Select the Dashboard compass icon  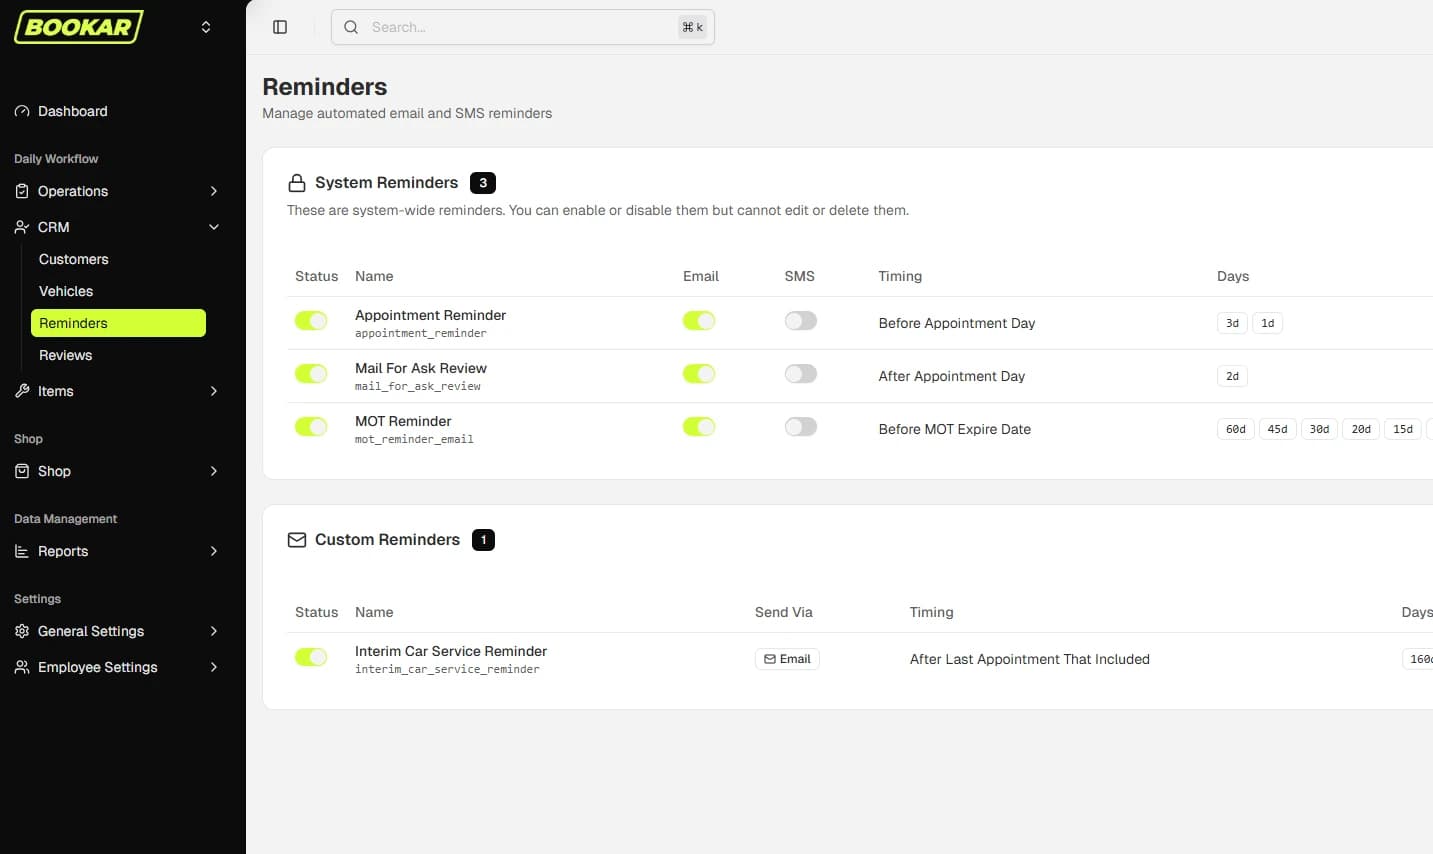[x=22, y=111]
